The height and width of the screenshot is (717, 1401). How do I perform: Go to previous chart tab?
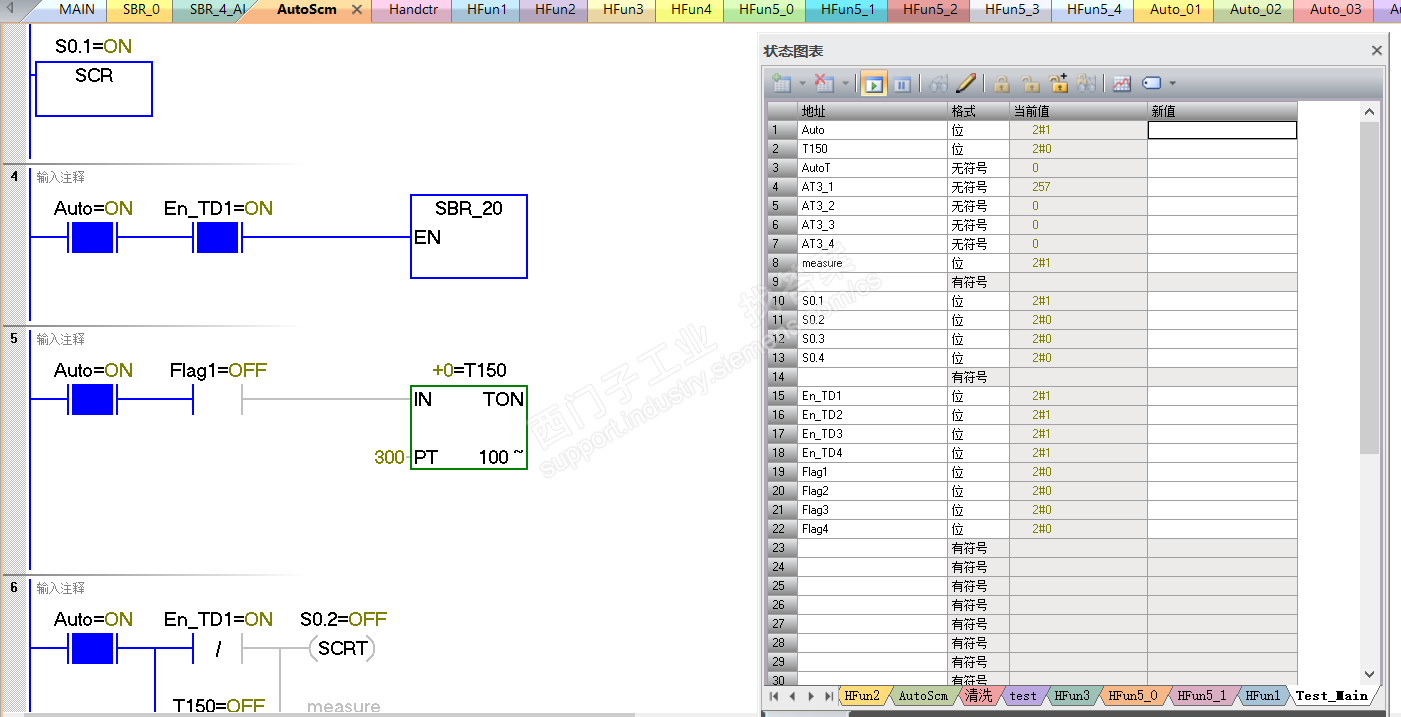coord(792,696)
